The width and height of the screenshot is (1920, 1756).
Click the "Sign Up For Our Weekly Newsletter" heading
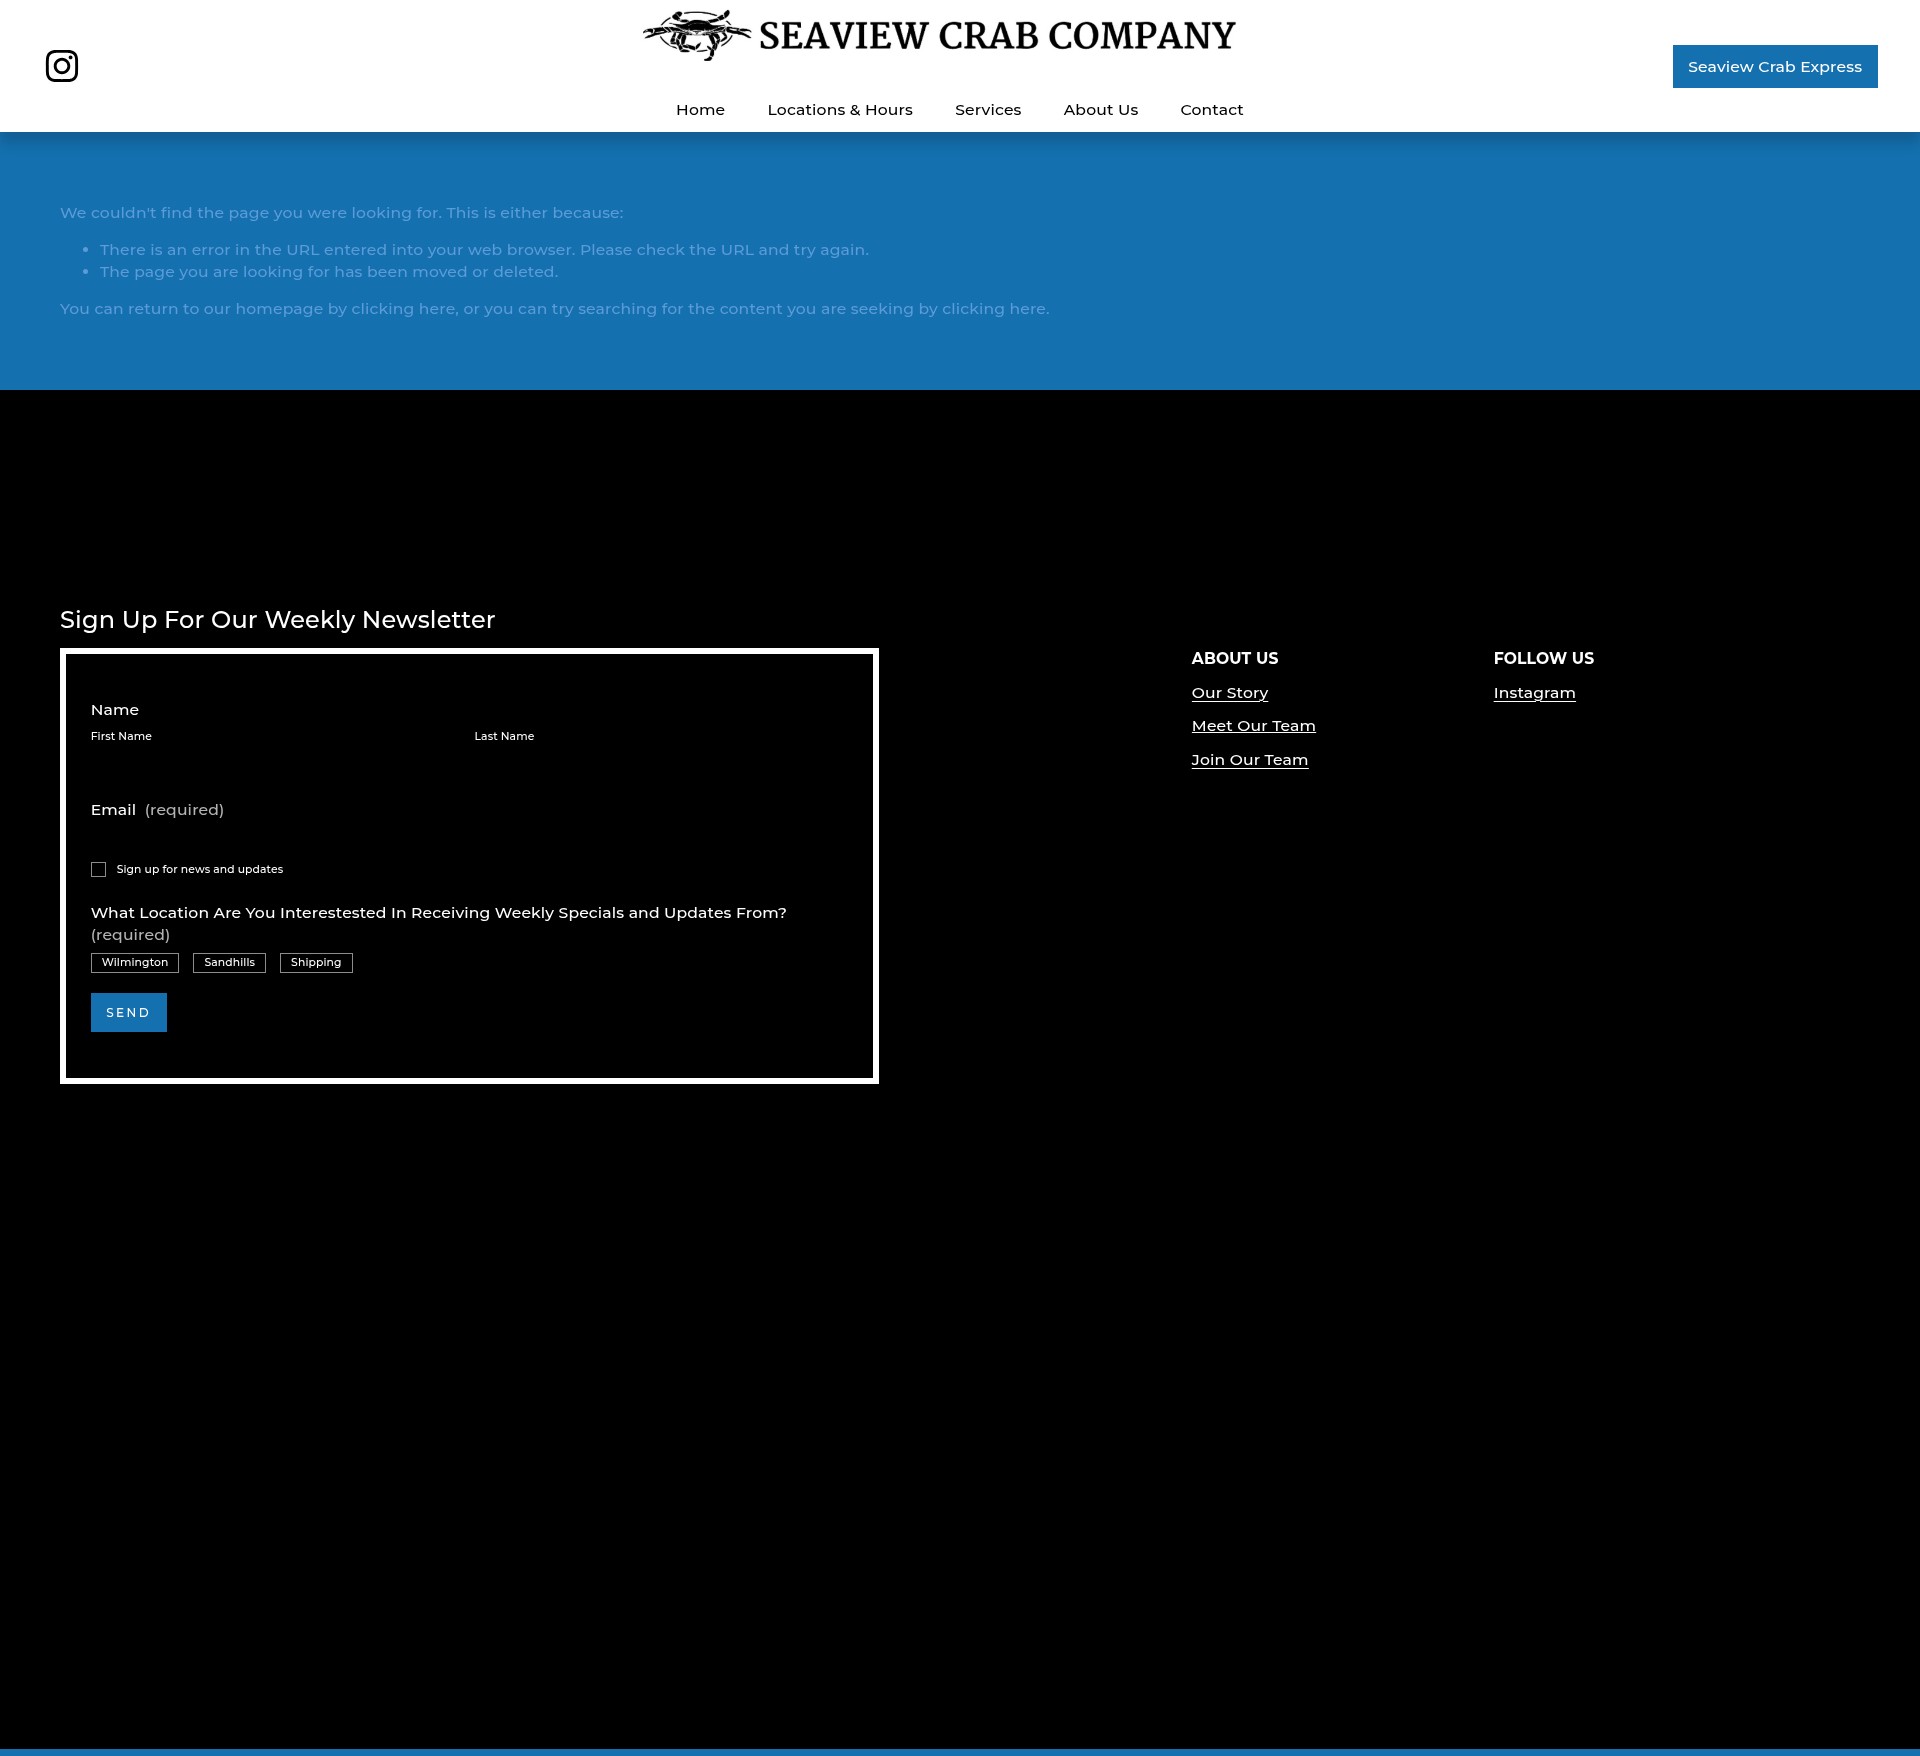click(277, 620)
